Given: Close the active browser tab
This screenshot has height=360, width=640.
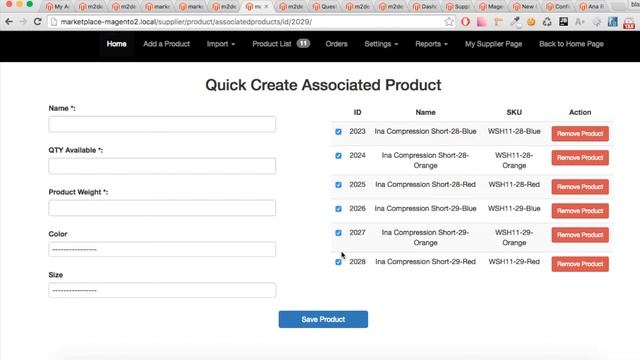Looking at the screenshot, I should click(267, 7).
